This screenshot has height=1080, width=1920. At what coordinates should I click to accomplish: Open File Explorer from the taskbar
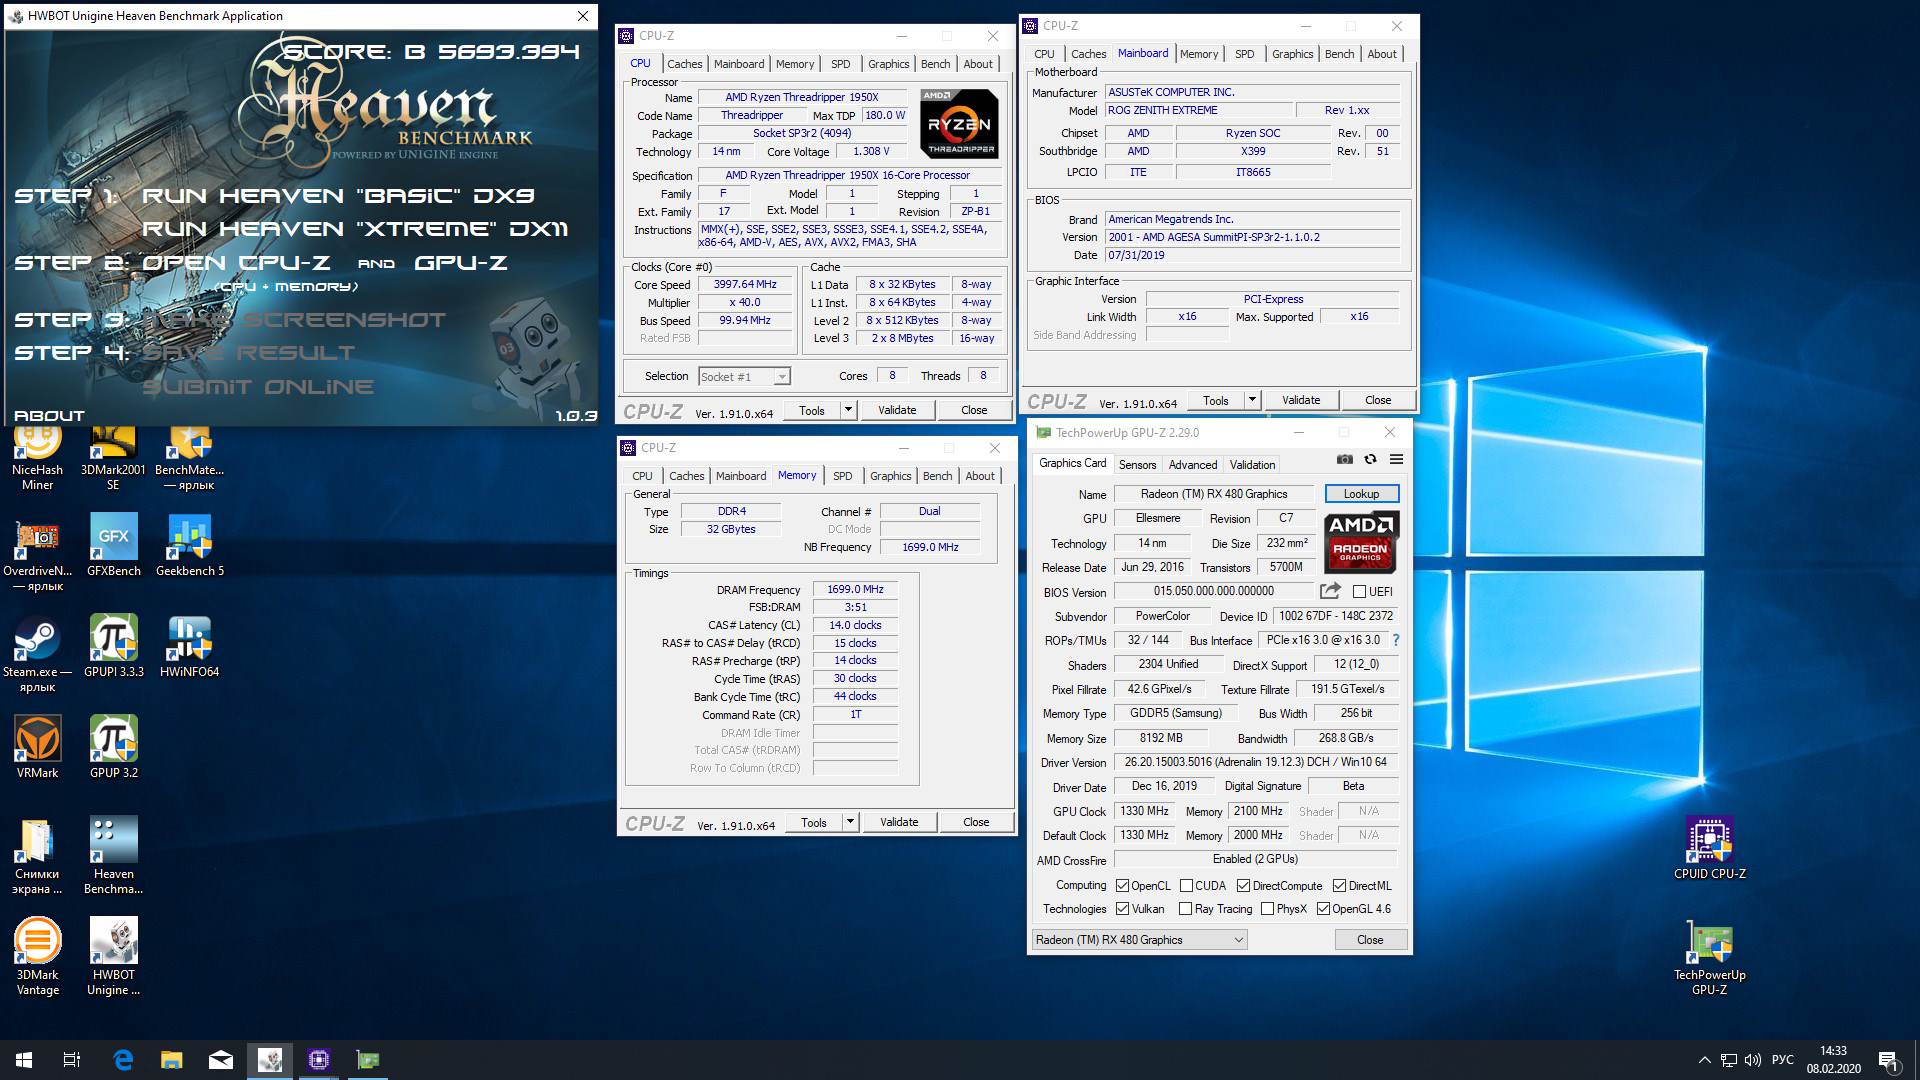click(172, 1060)
